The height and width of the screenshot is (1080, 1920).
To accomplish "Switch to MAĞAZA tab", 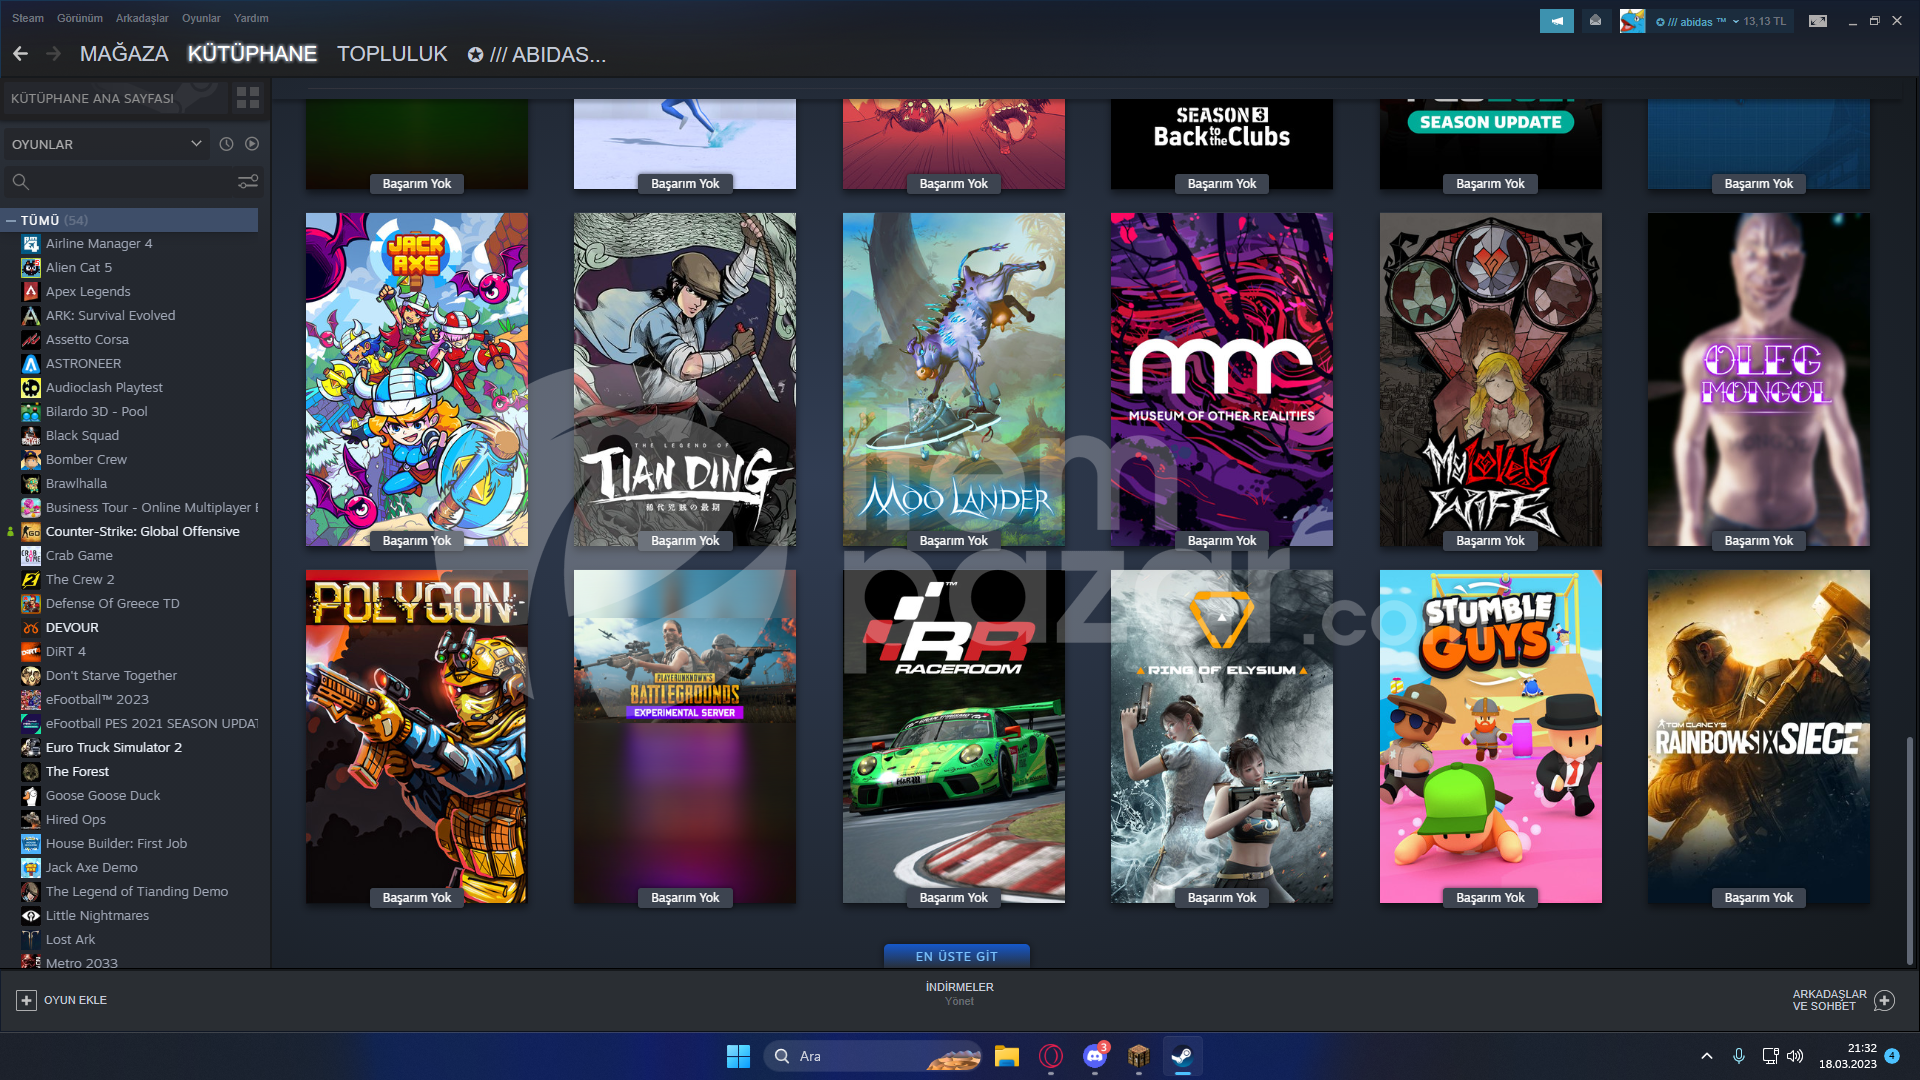I will [x=124, y=54].
